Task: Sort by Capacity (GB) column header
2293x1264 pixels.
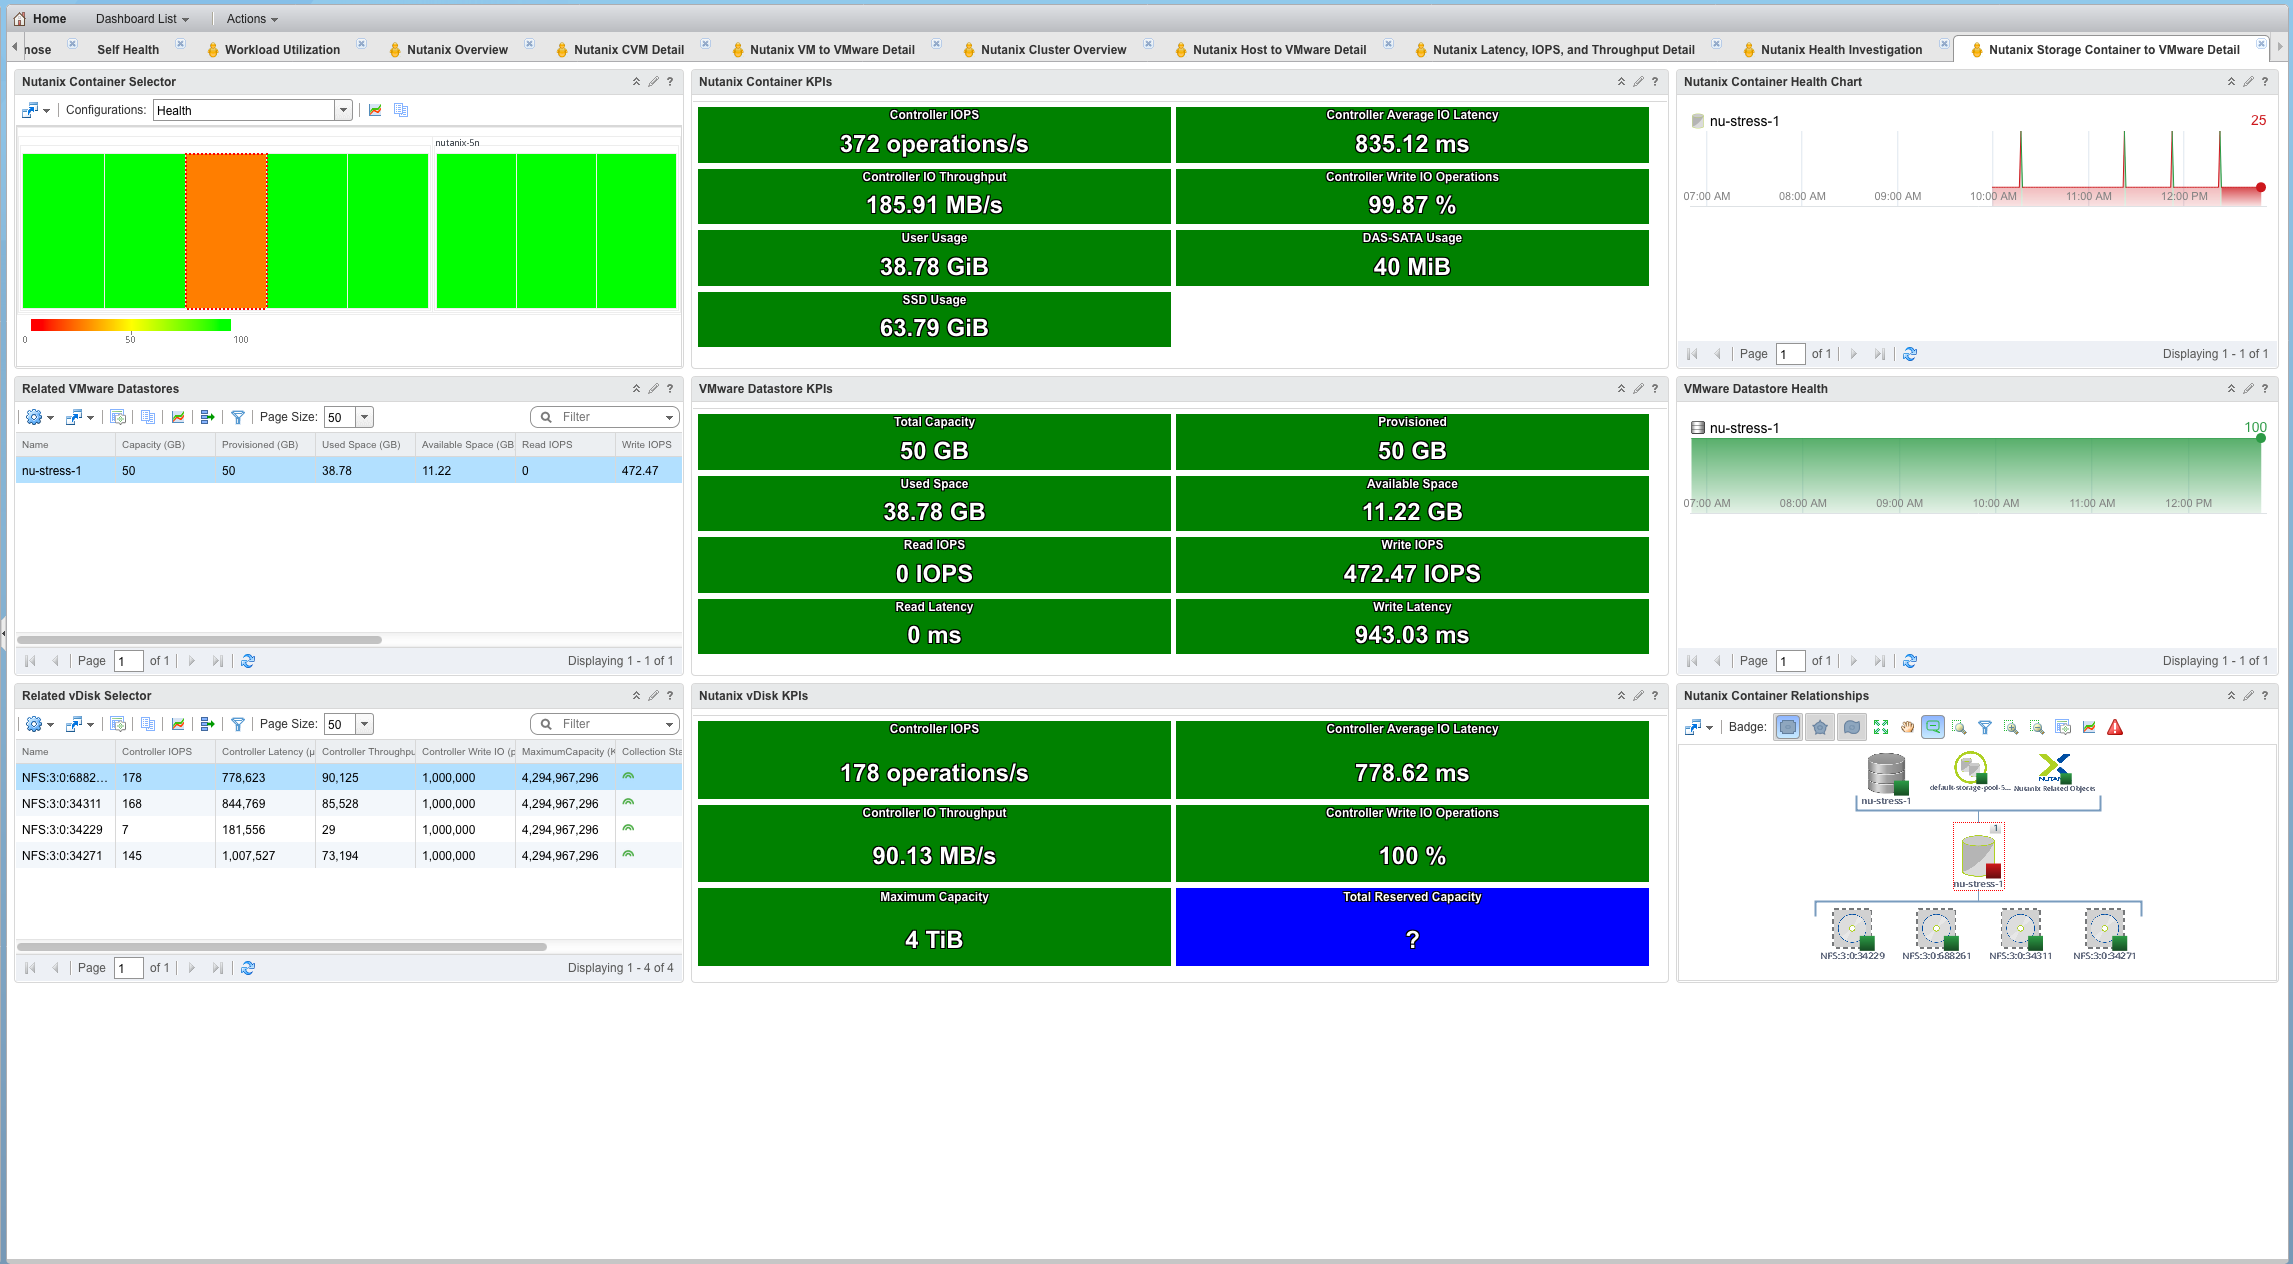Action: (x=165, y=445)
